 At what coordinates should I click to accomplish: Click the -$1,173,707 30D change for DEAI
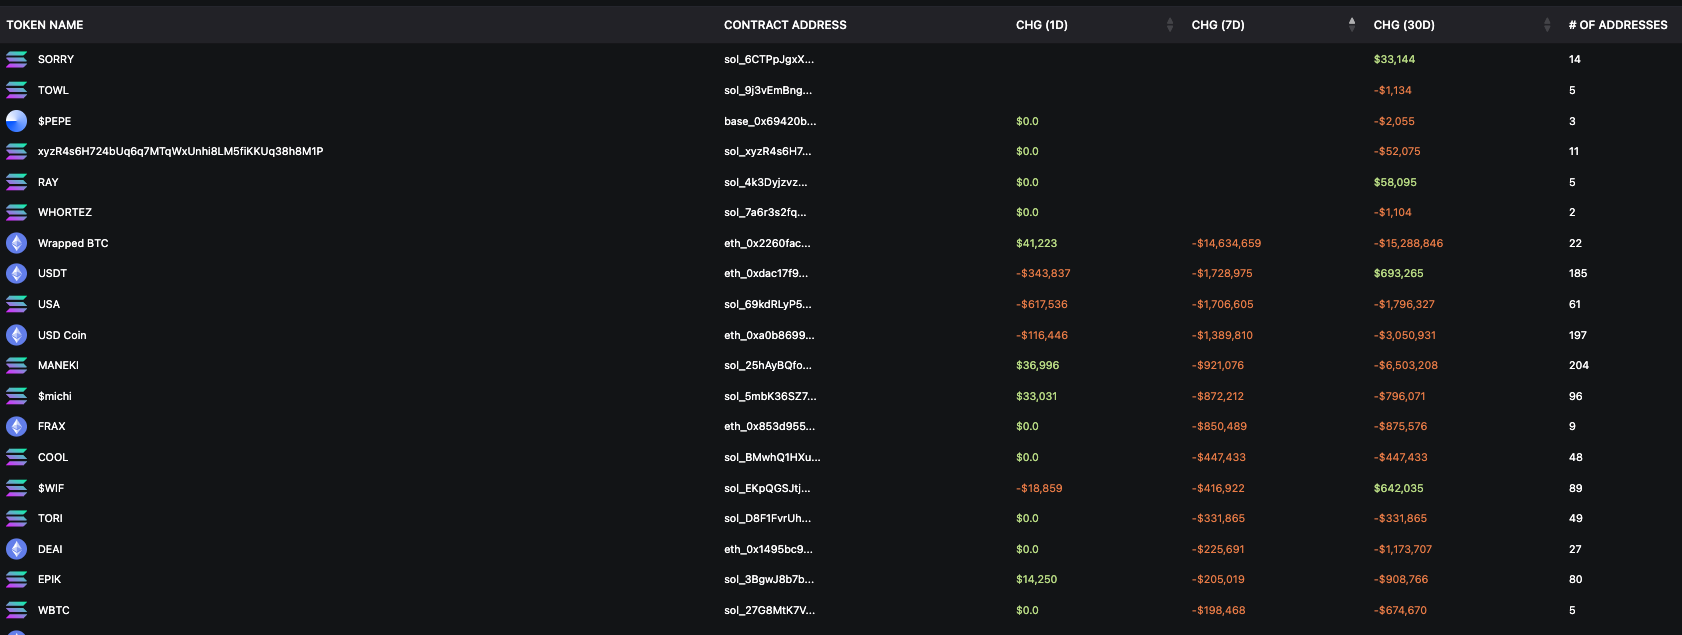[x=1403, y=549]
